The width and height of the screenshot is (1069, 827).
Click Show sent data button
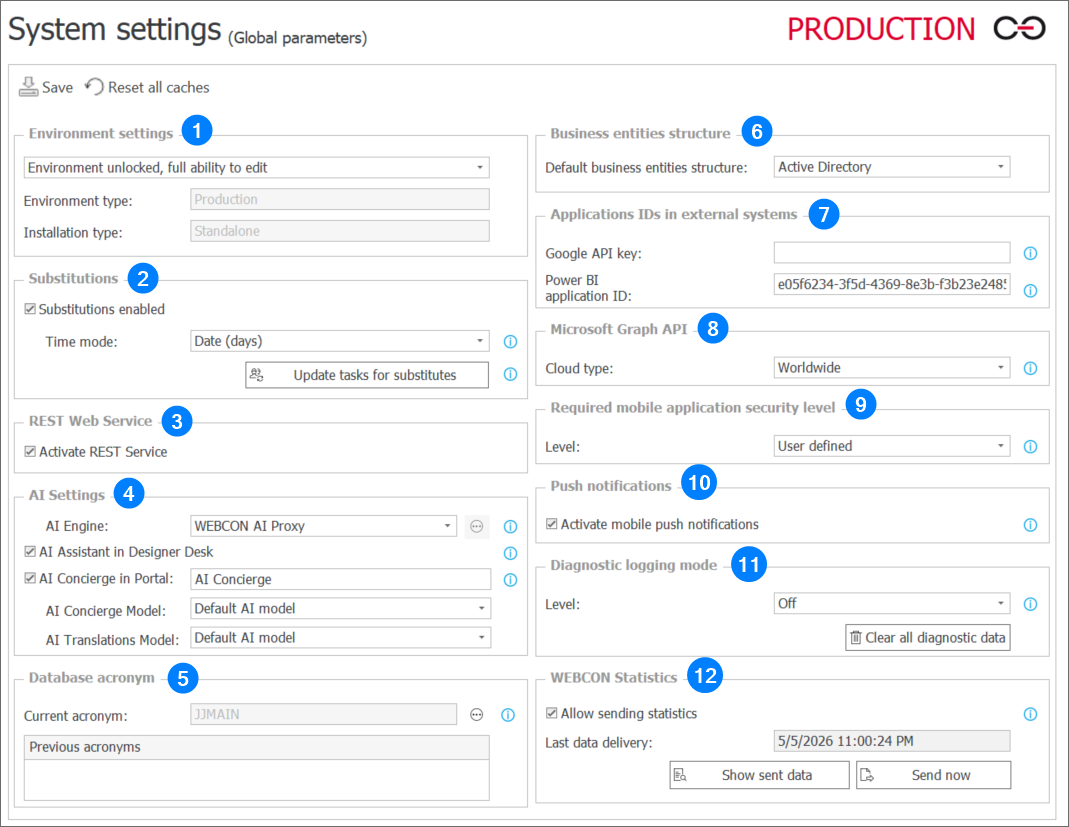(759, 775)
